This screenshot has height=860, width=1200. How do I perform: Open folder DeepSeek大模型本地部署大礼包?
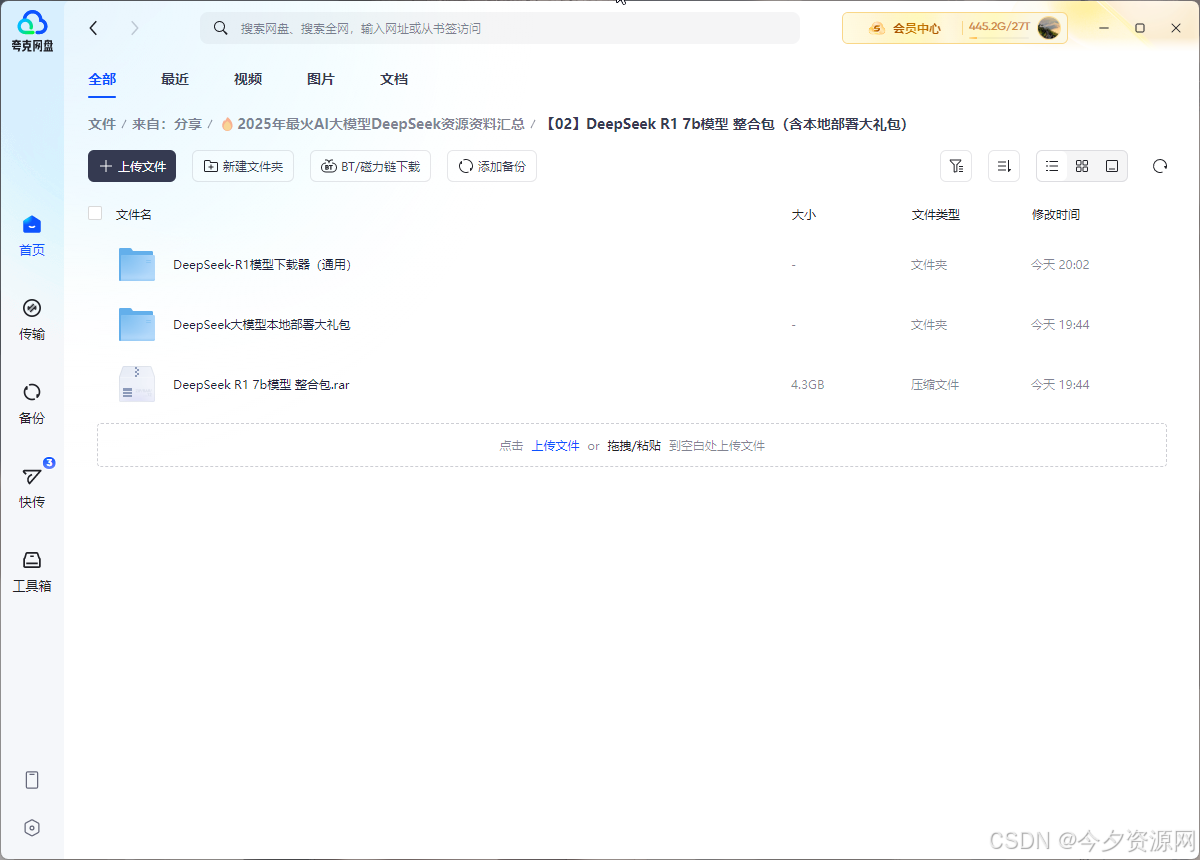click(x=262, y=325)
